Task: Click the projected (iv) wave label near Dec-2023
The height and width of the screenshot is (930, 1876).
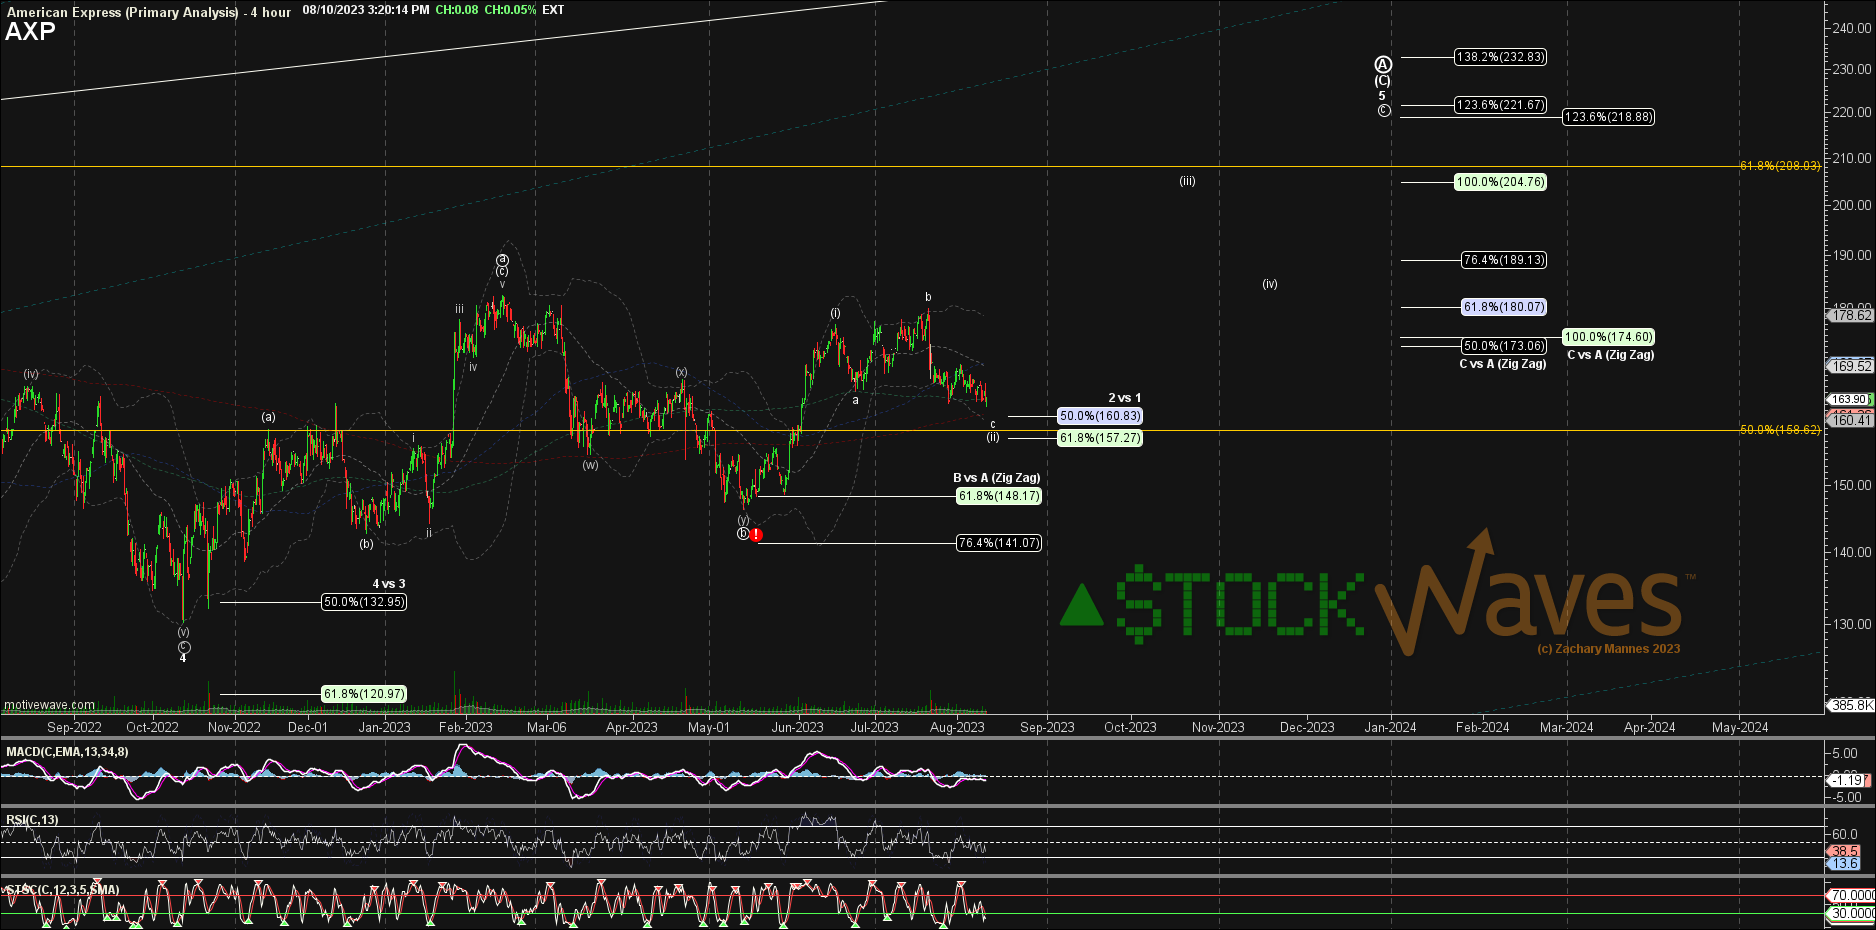Action: (1269, 284)
